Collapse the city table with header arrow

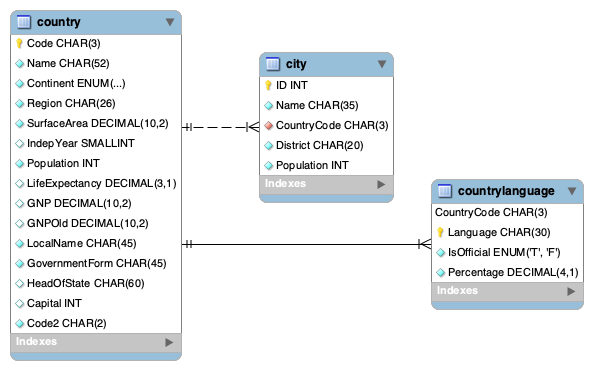(382, 64)
